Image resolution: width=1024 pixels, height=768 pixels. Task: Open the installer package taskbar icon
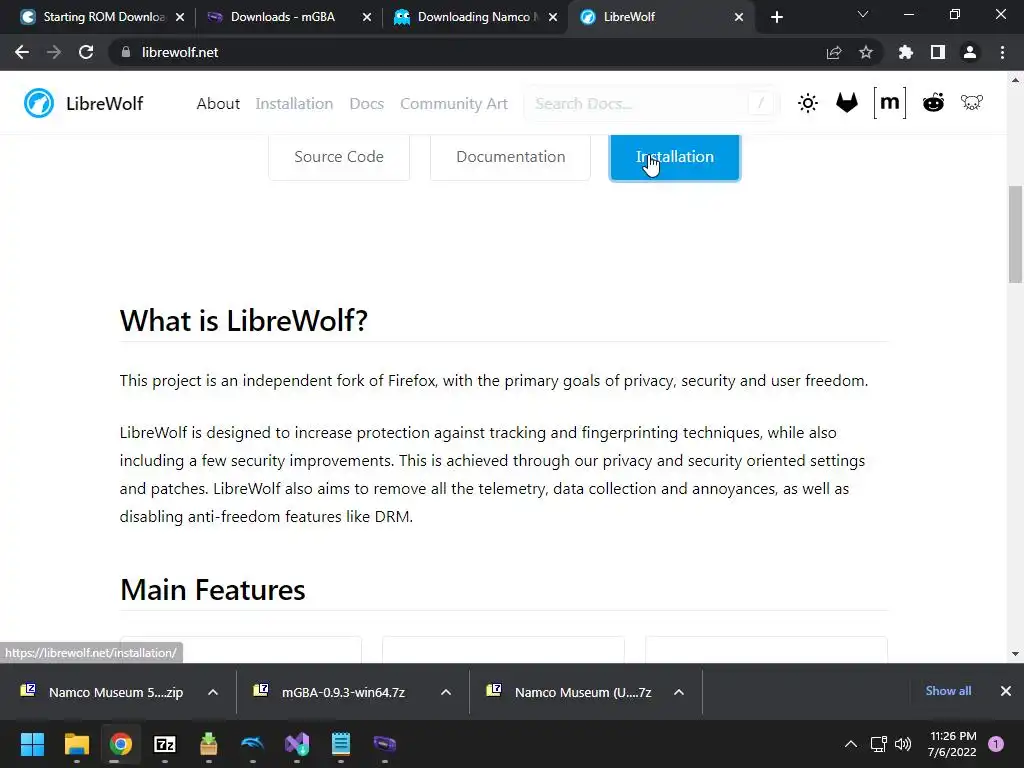click(208, 744)
